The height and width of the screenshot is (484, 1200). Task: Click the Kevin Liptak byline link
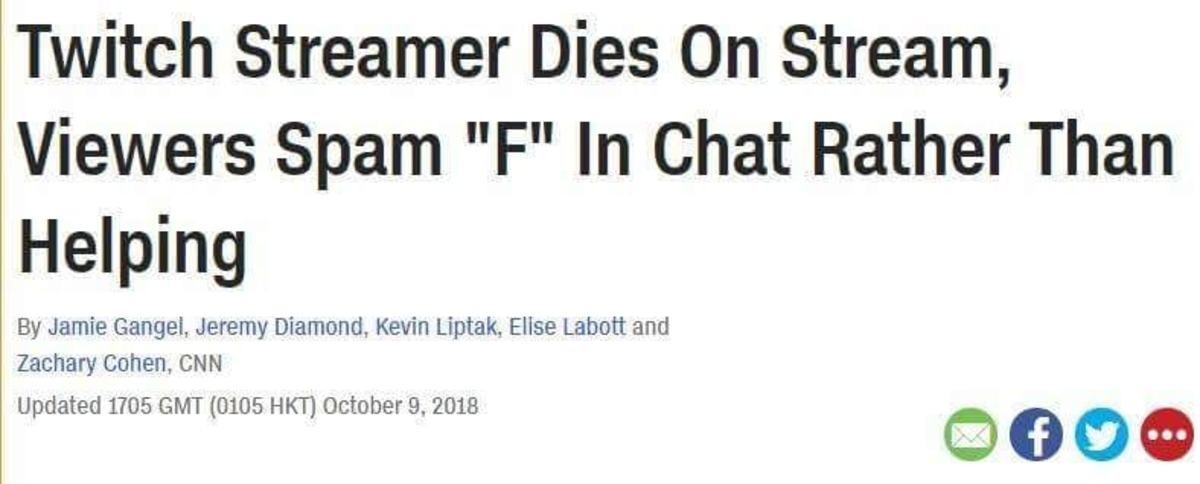435,327
